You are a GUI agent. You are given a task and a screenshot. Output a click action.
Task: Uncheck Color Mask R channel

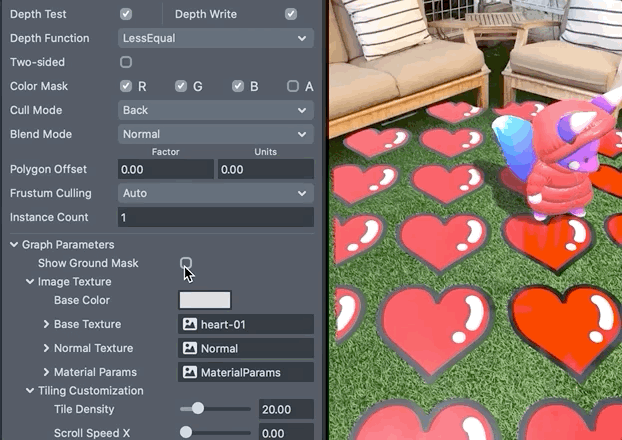coord(126,86)
